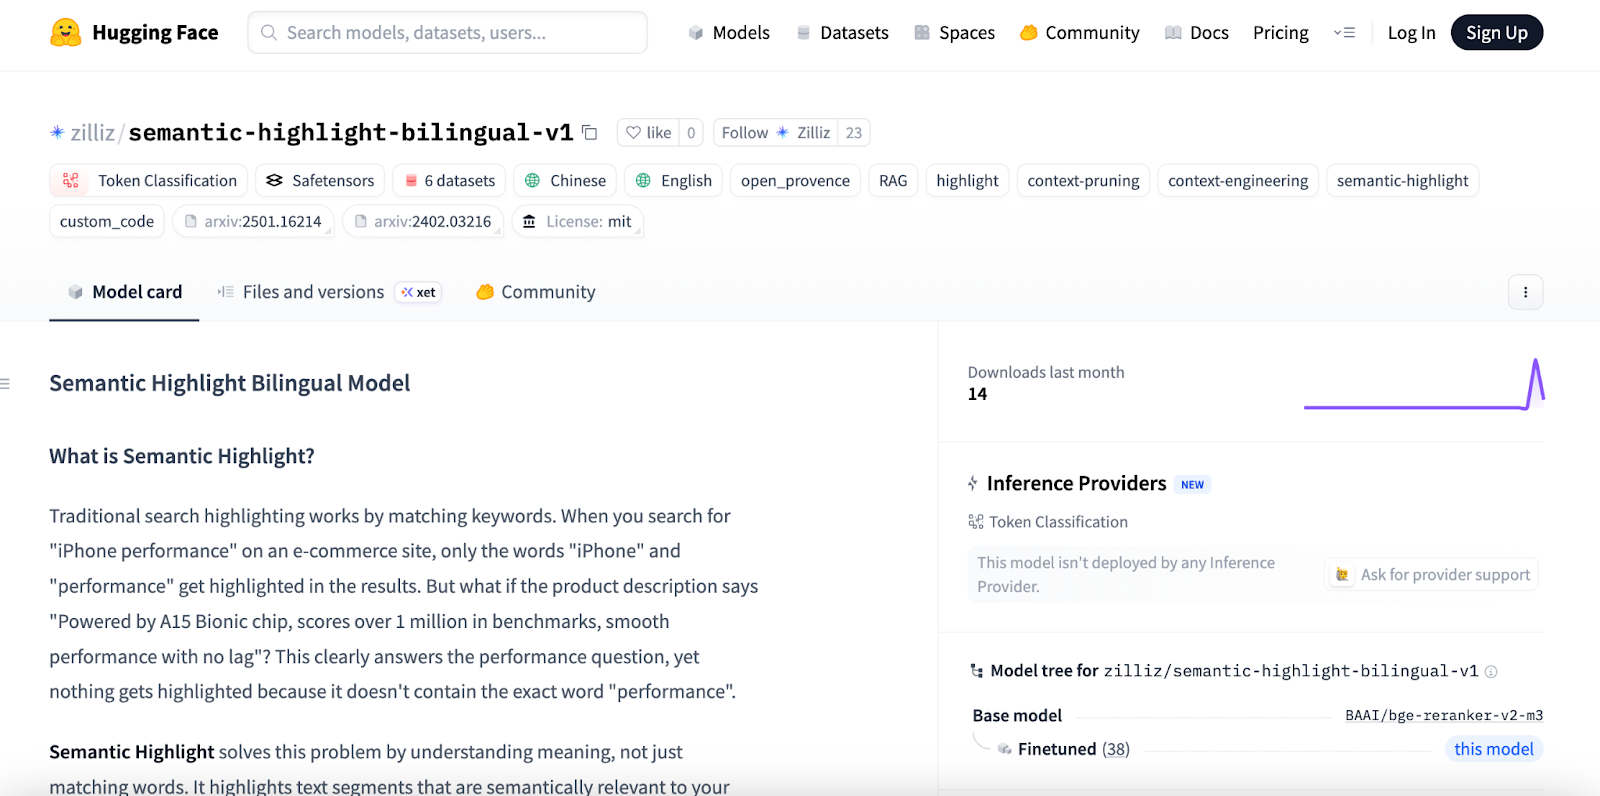
Task: Click the Token Classification tag icon
Action: (71, 181)
